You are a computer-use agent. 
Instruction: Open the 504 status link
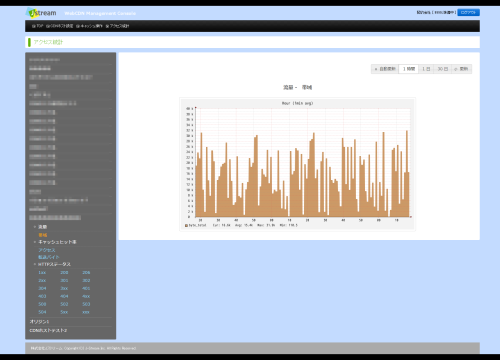click(42, 312)
